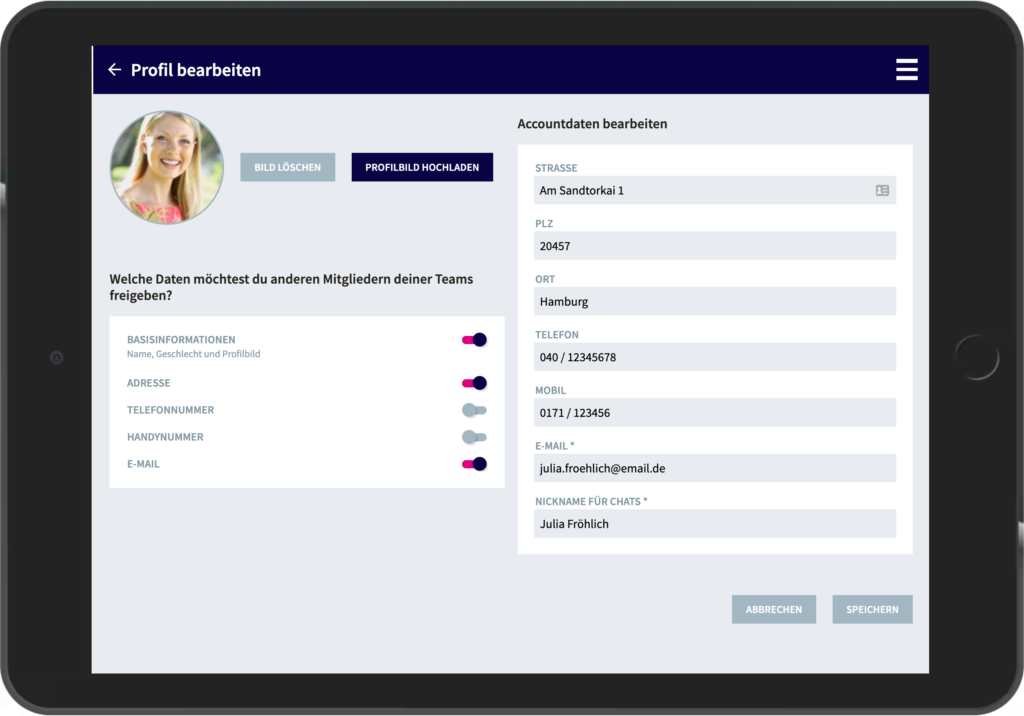Click the 'TELEFONNUMMER' row label
The image size is (1024, 716).
tap(170, 410)
